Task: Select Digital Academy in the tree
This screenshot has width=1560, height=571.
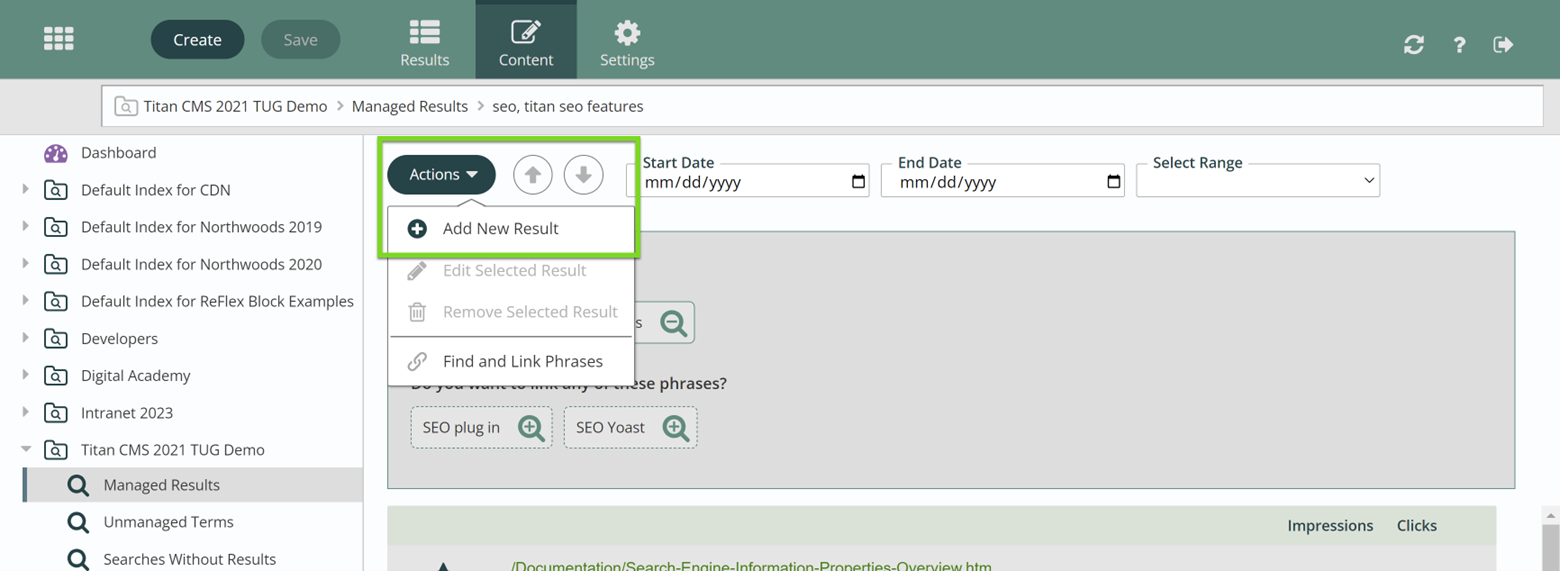Action: pyautogui.click(x=135, y=375)
